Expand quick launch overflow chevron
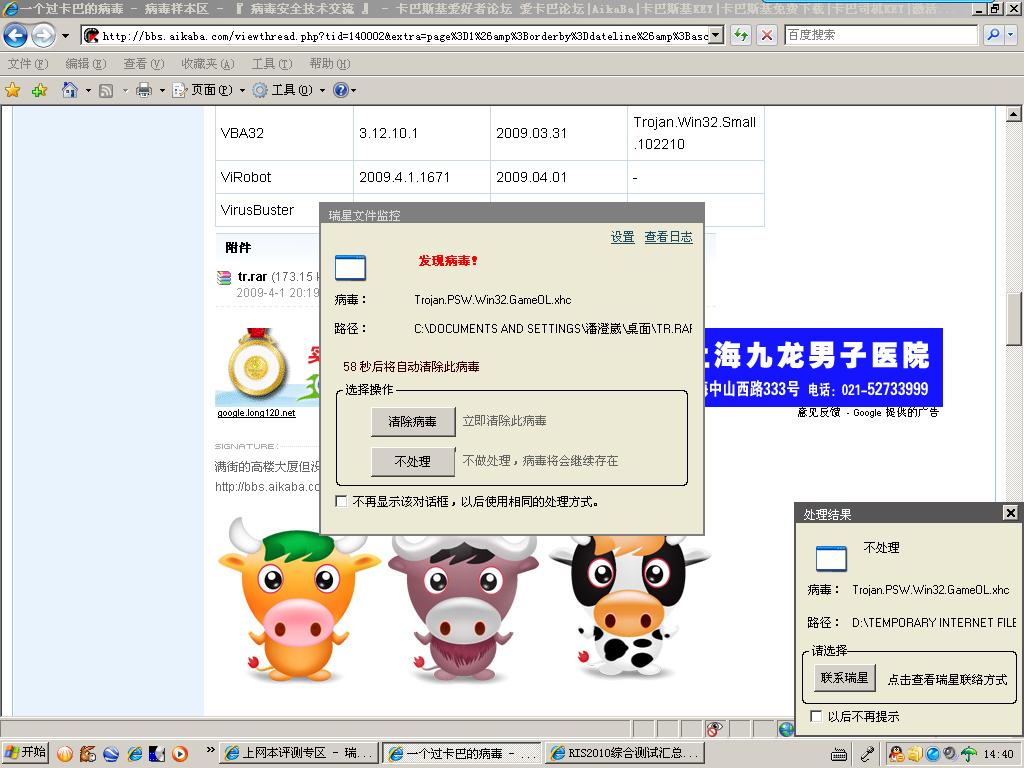 coord(210,750)
